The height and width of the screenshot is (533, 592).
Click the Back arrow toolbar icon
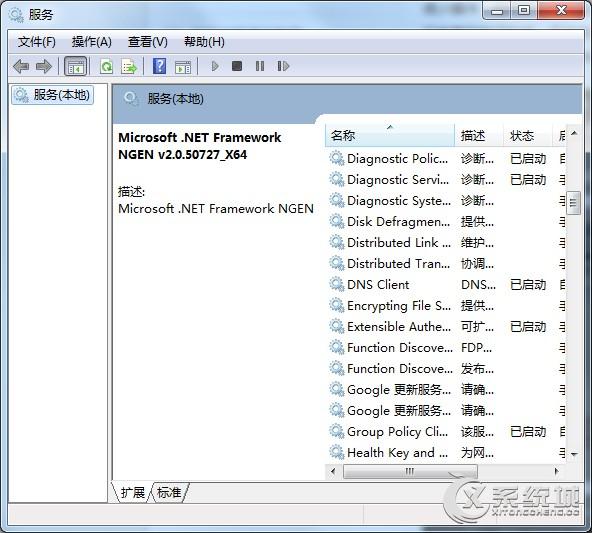point(21,66)
